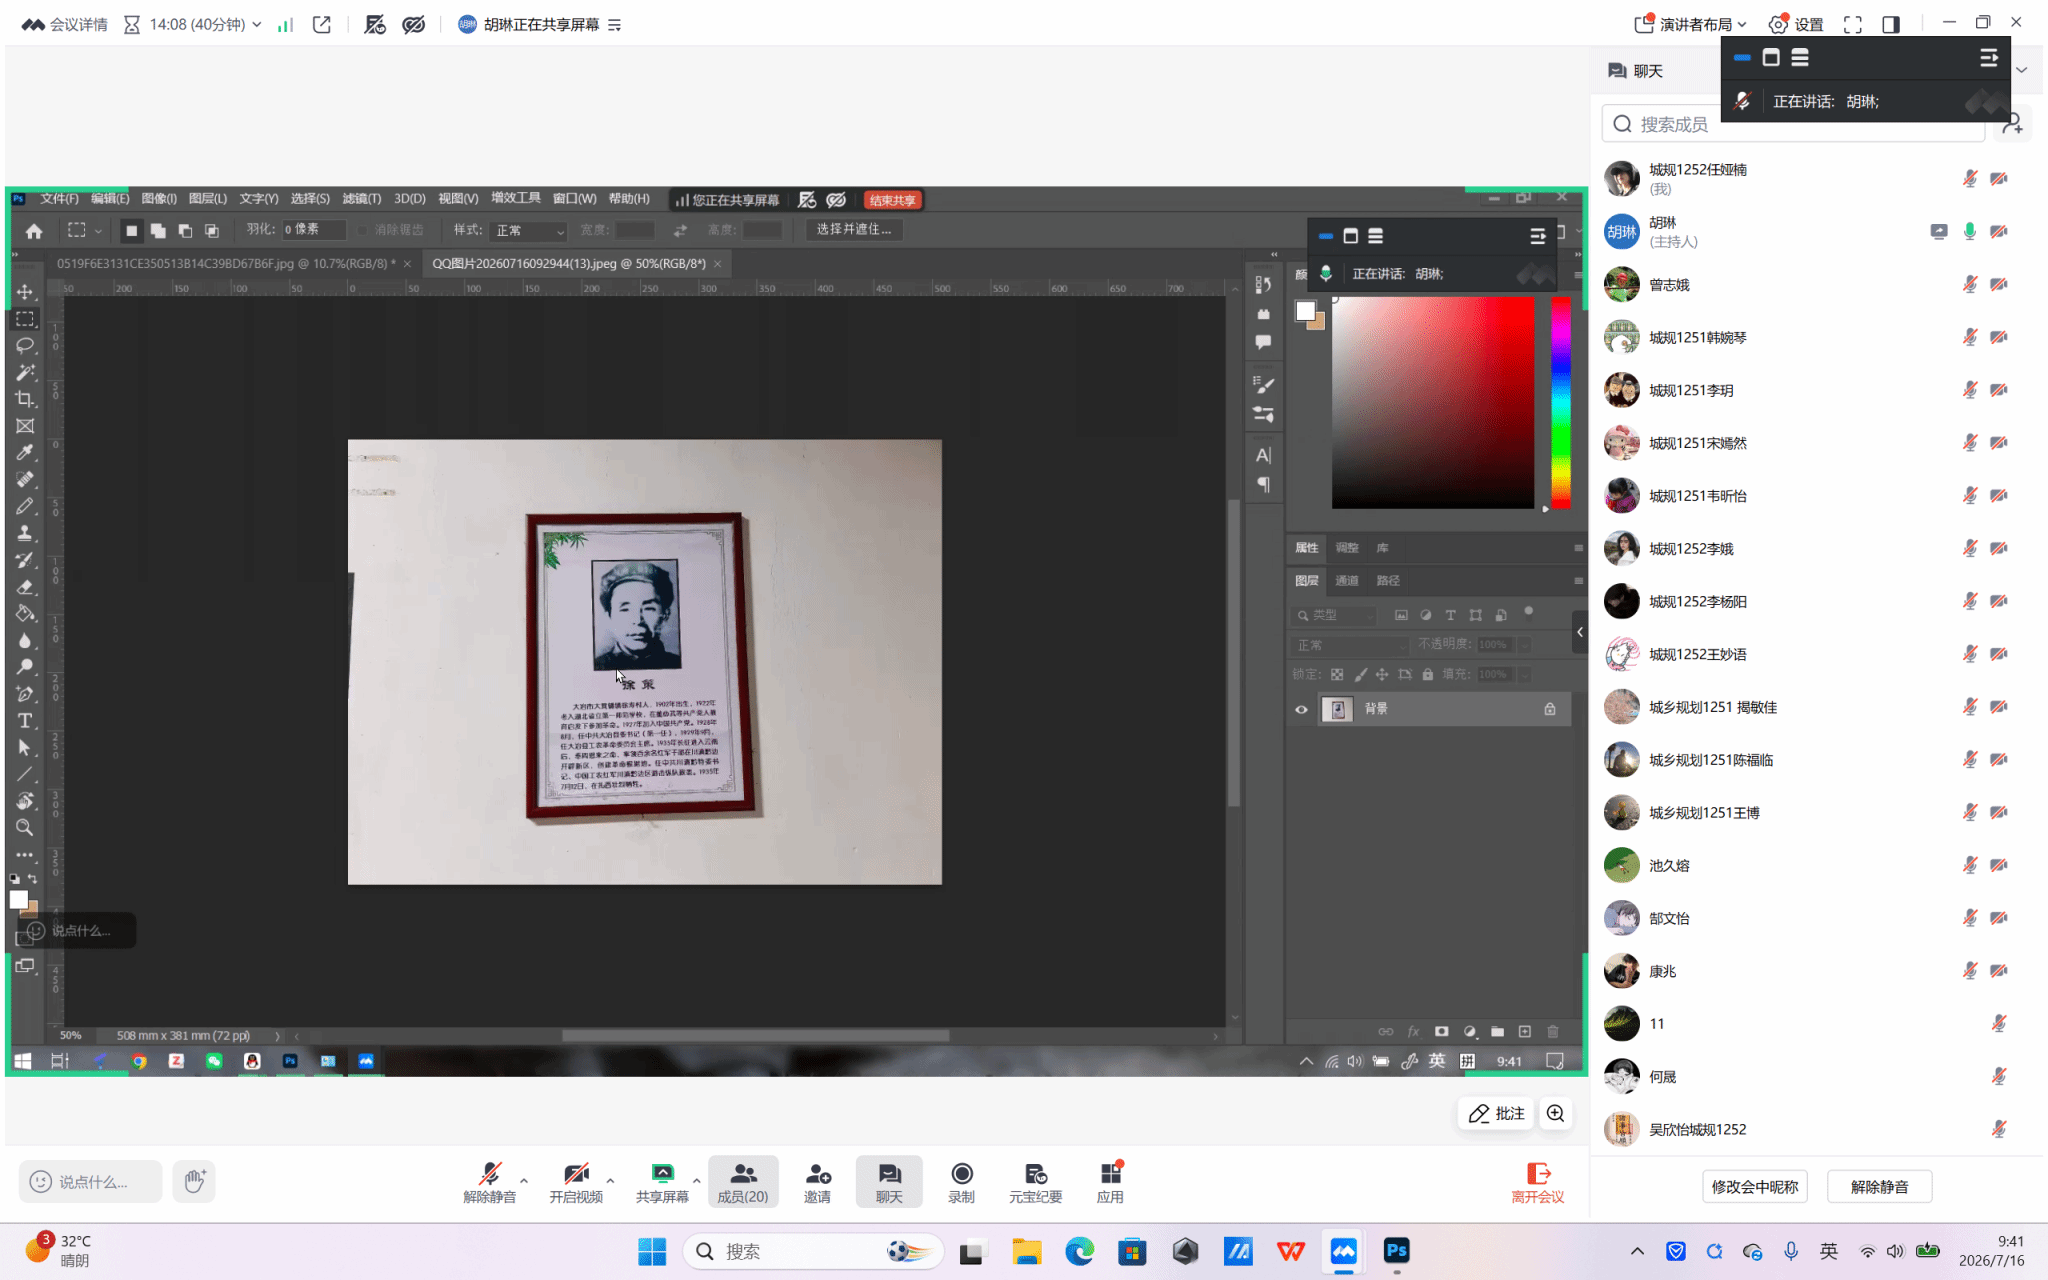The height and width of the screenshot is (1280, 2048).
Task: Expand share options arrow beside 共享屏幕
Action: [696, 1181]
